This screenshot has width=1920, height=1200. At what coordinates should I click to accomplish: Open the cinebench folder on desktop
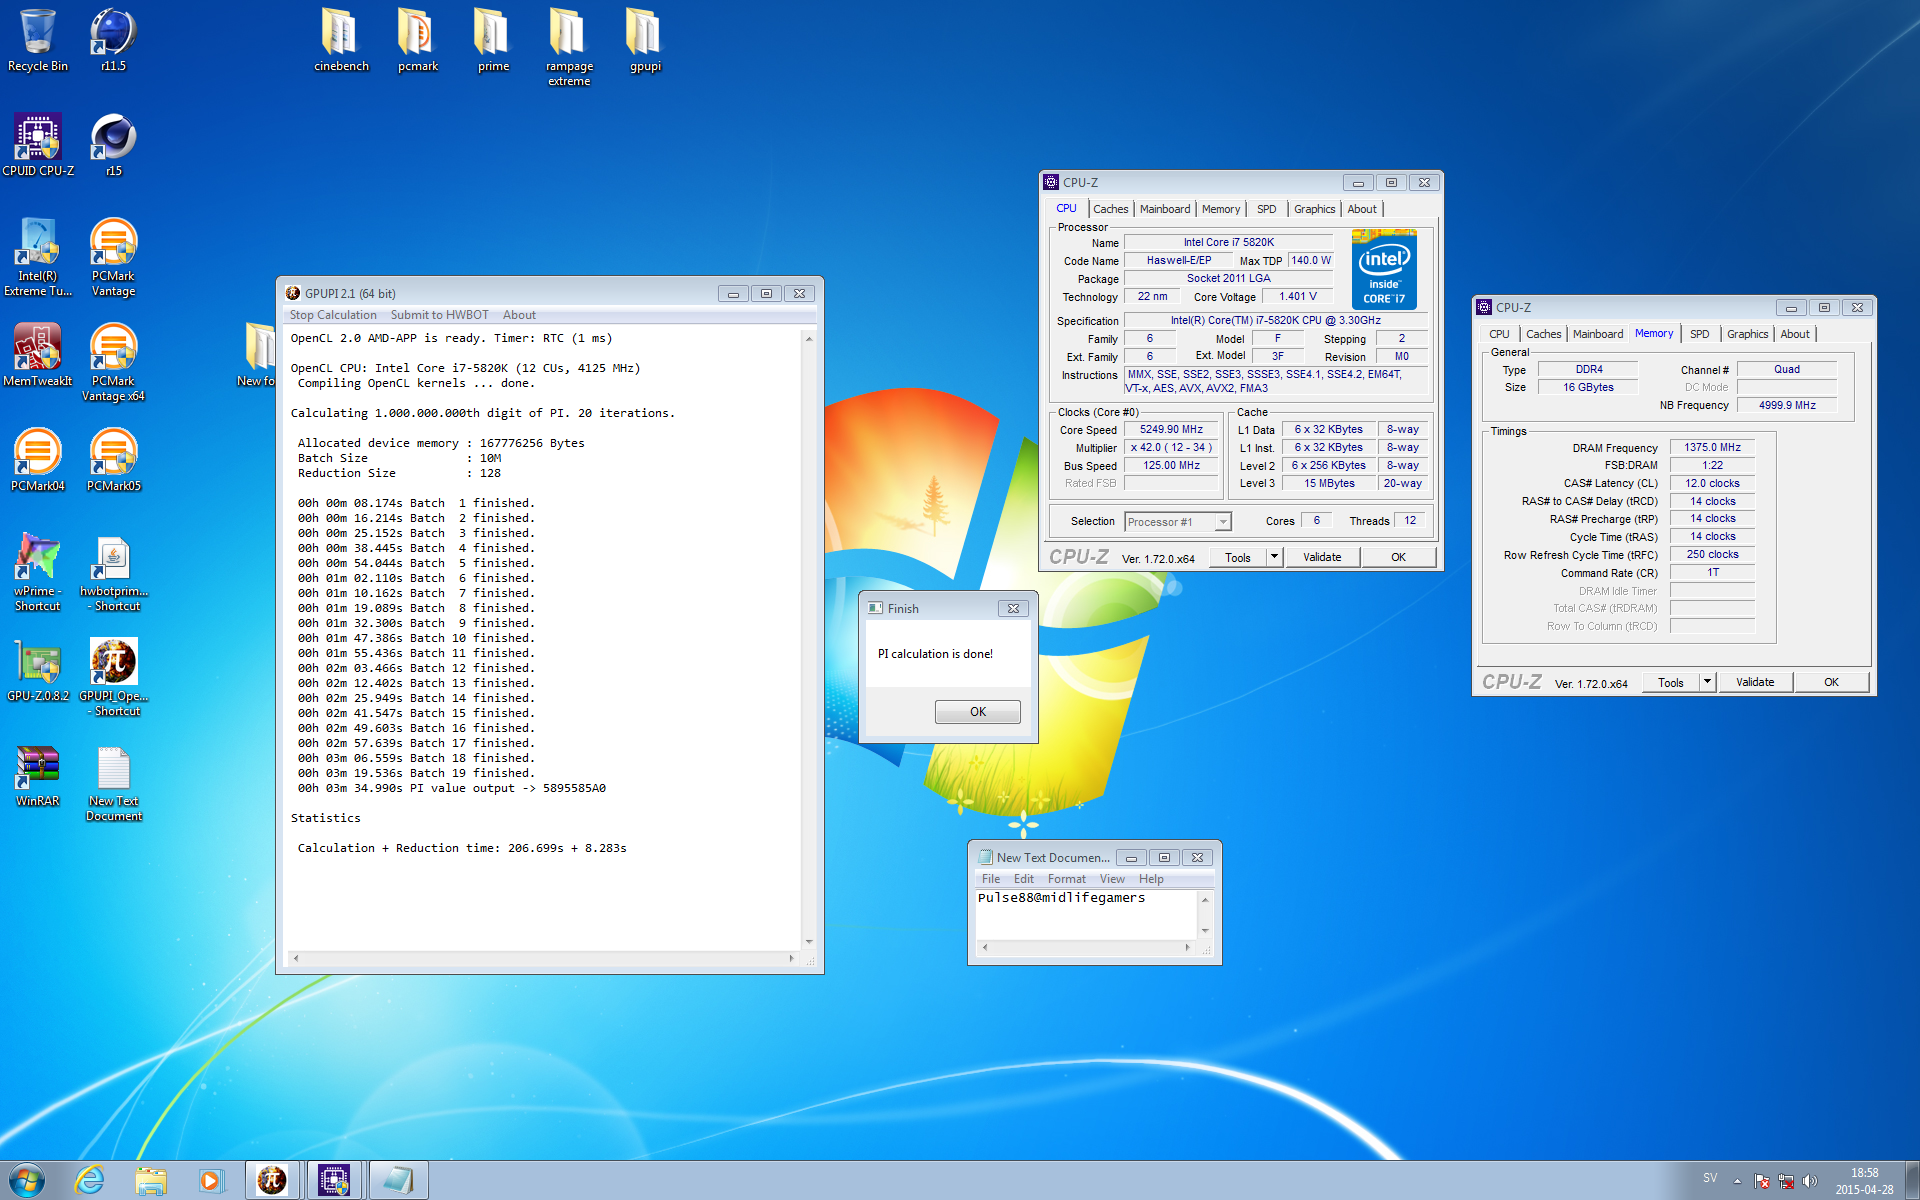pyautogui.click(x=341, y=40)
